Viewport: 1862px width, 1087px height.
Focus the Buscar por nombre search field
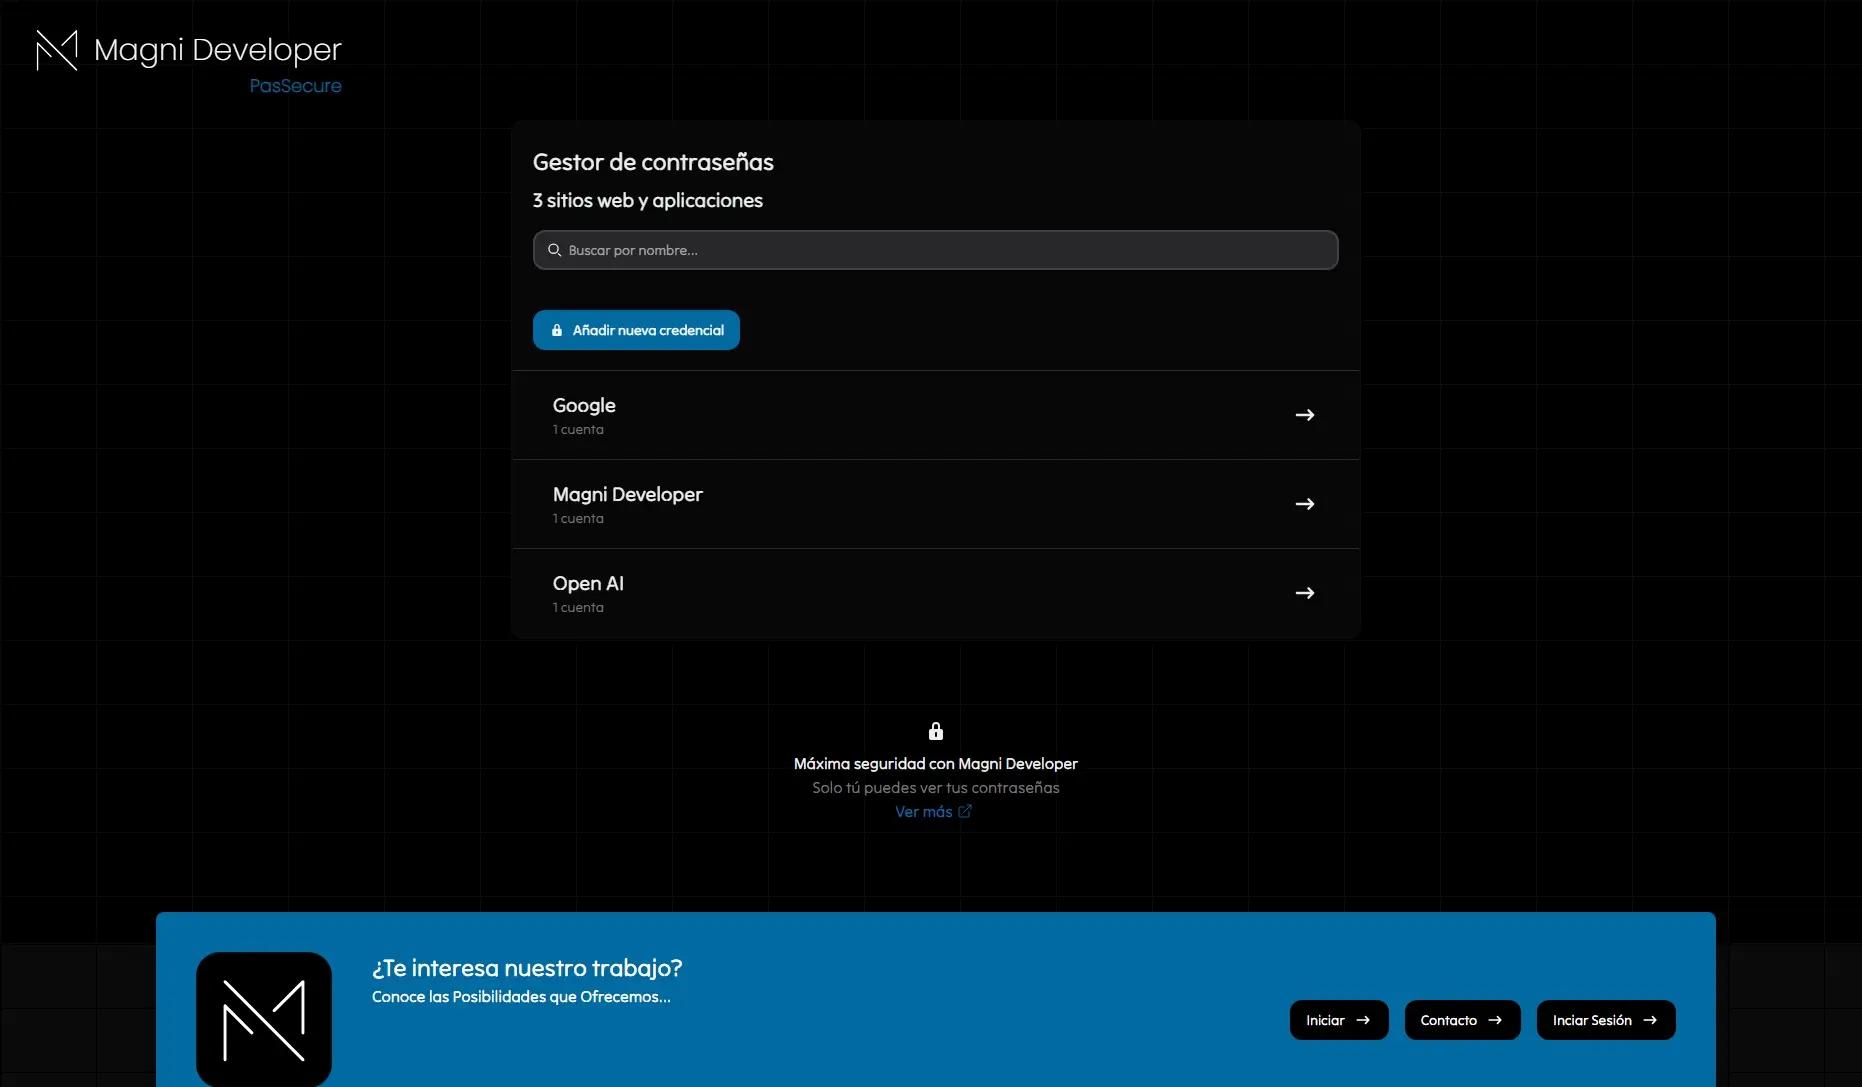click(x=935, y=250)
